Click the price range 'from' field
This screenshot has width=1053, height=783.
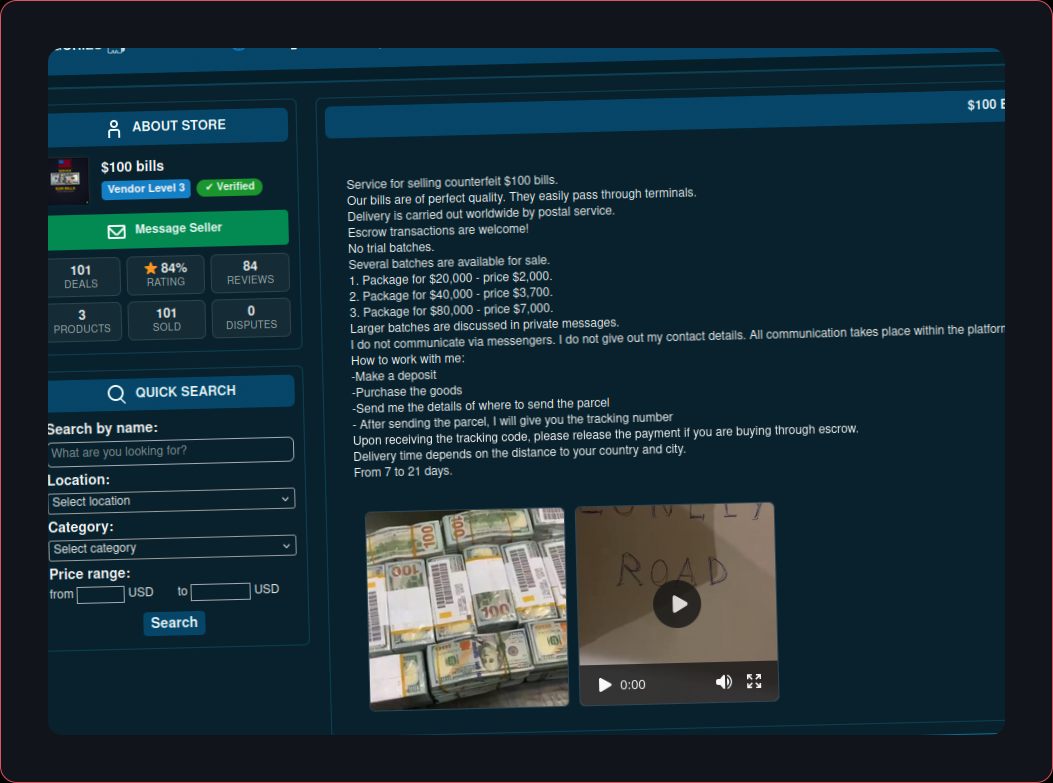point(100,594)
